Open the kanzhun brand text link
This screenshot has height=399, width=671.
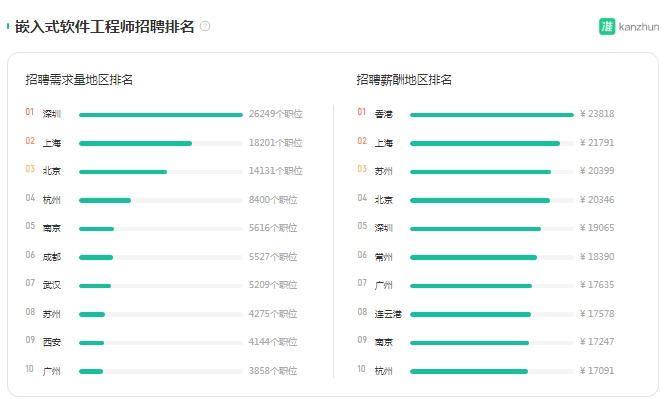(638, 27)
